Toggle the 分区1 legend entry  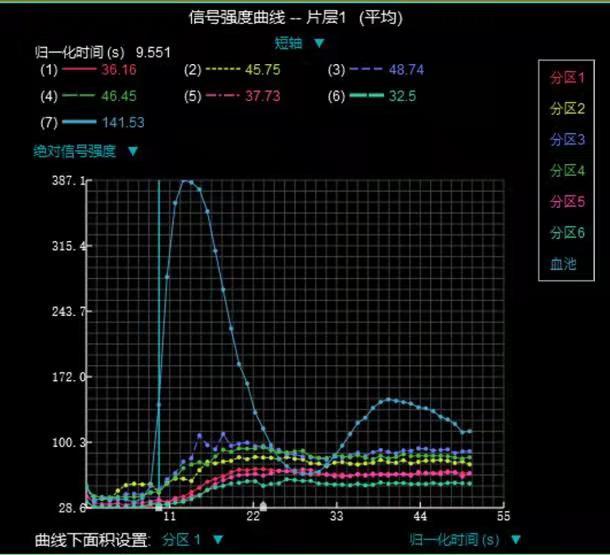tap(566, 77)
